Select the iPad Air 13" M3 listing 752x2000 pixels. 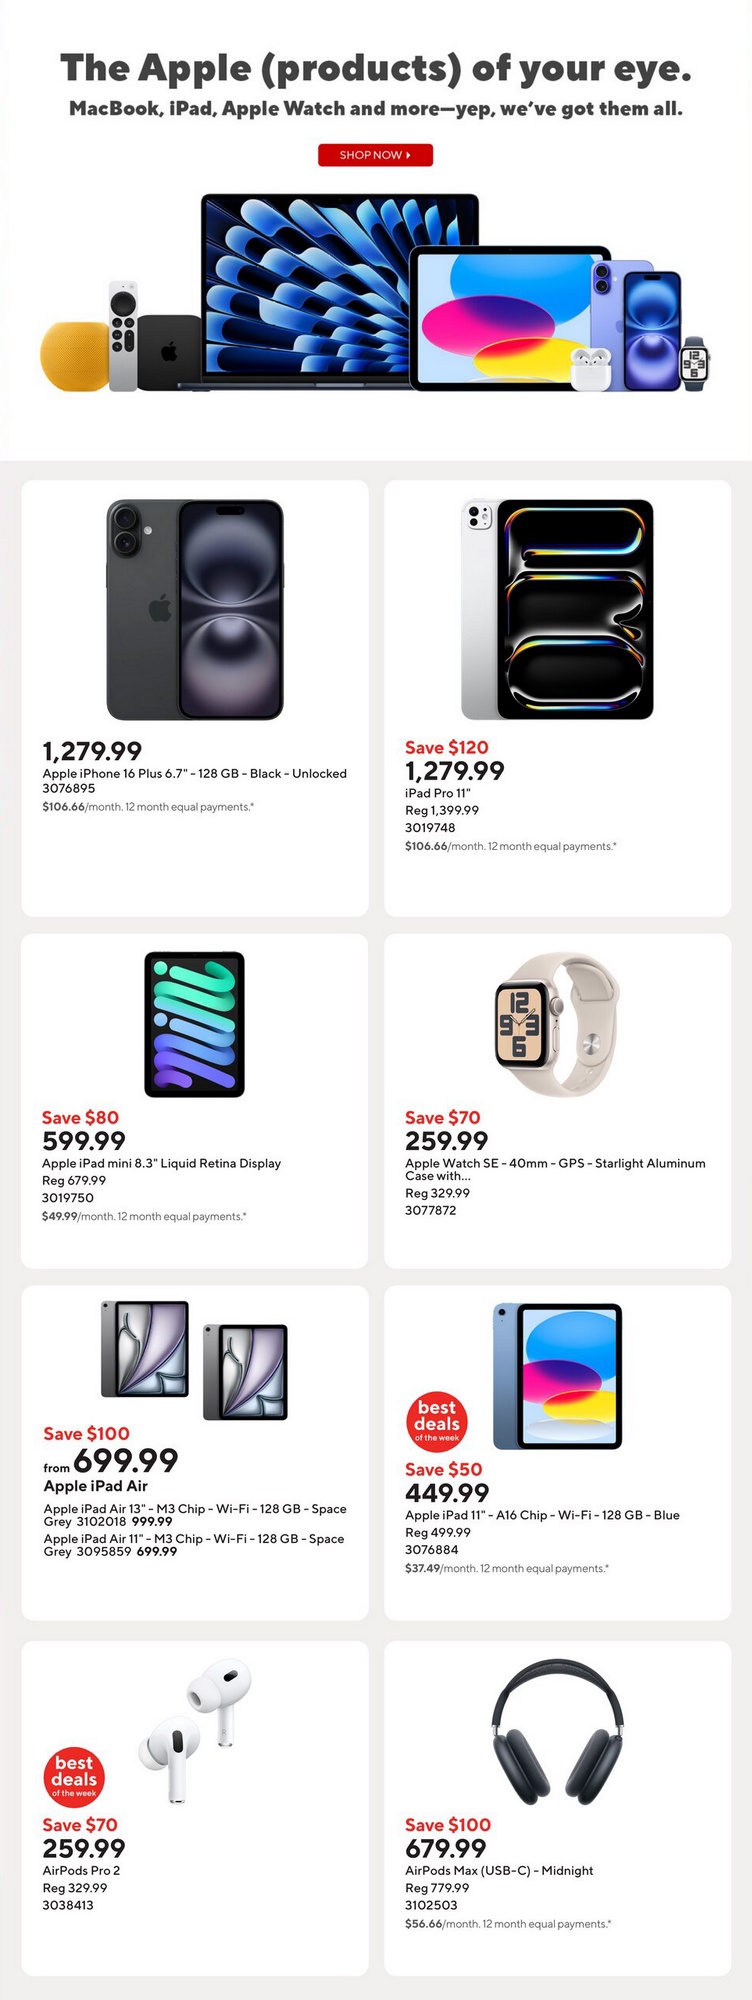pyautogui.click(x=194, y=1514)
